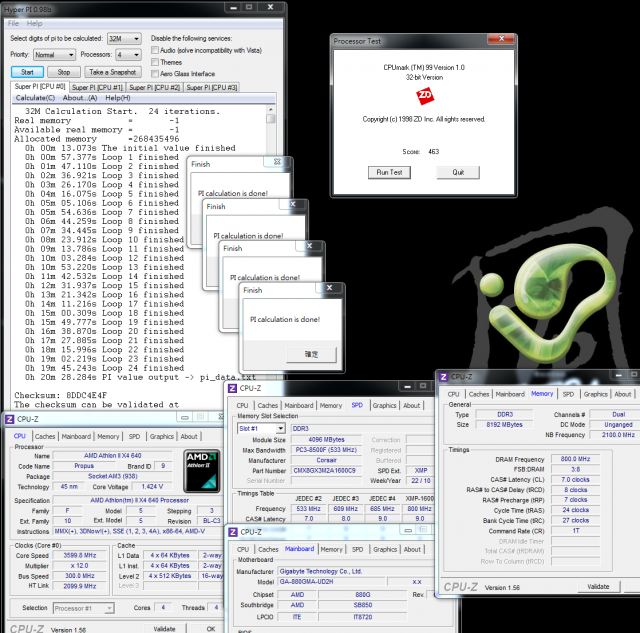
Task: Open Caches tab in CPU-Z Mainboard window
Action: (268, 550)
